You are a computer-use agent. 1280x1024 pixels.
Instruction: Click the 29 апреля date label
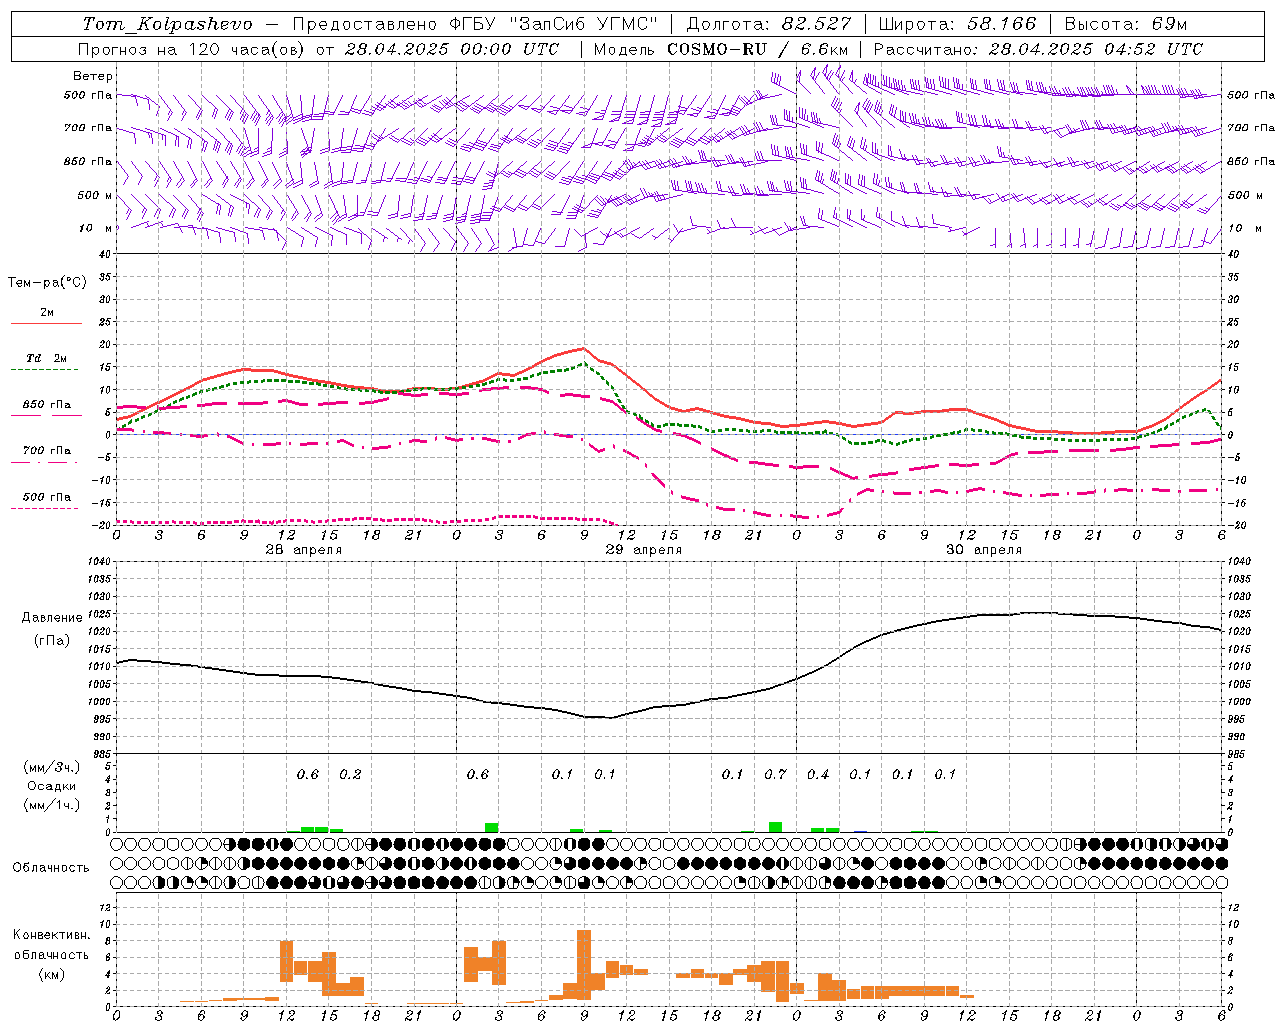click(x=643, y=550)
